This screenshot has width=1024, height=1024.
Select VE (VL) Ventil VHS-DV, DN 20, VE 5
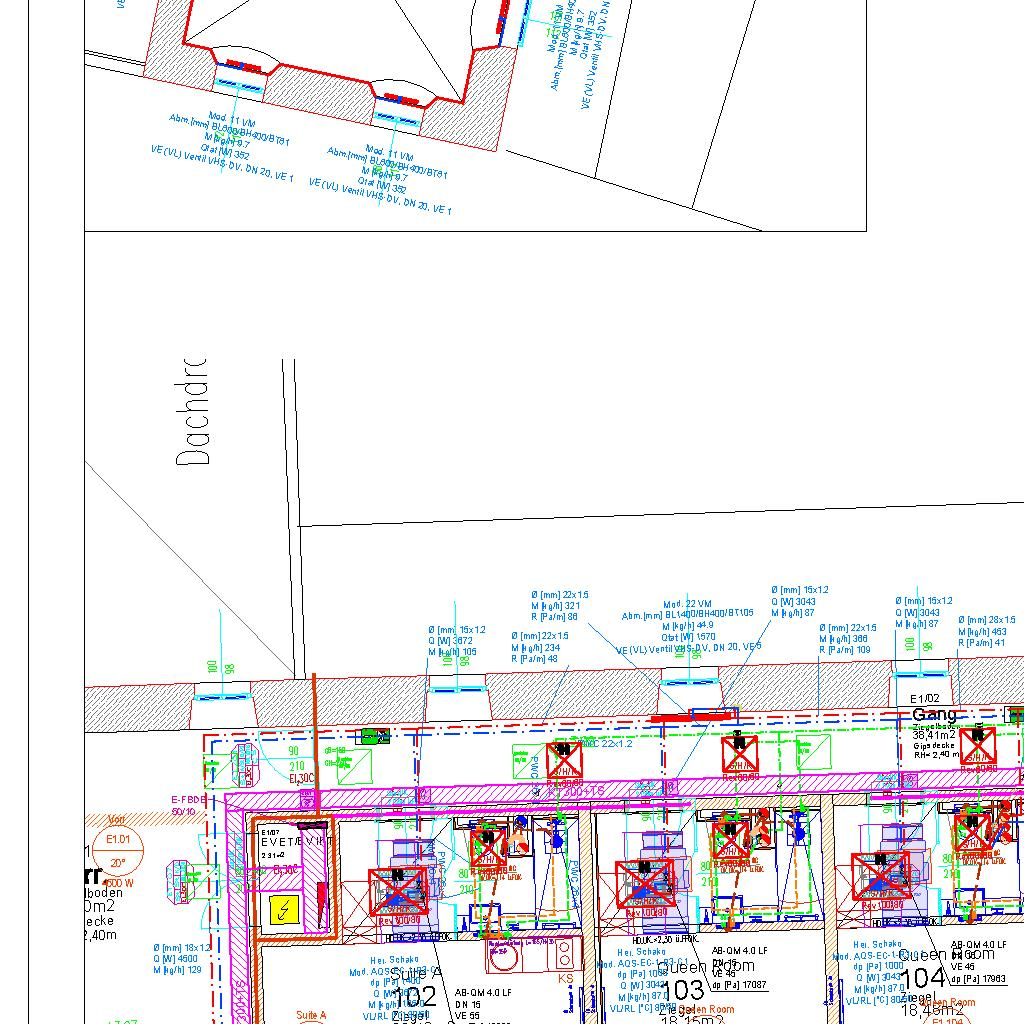(x=688, y=648)
